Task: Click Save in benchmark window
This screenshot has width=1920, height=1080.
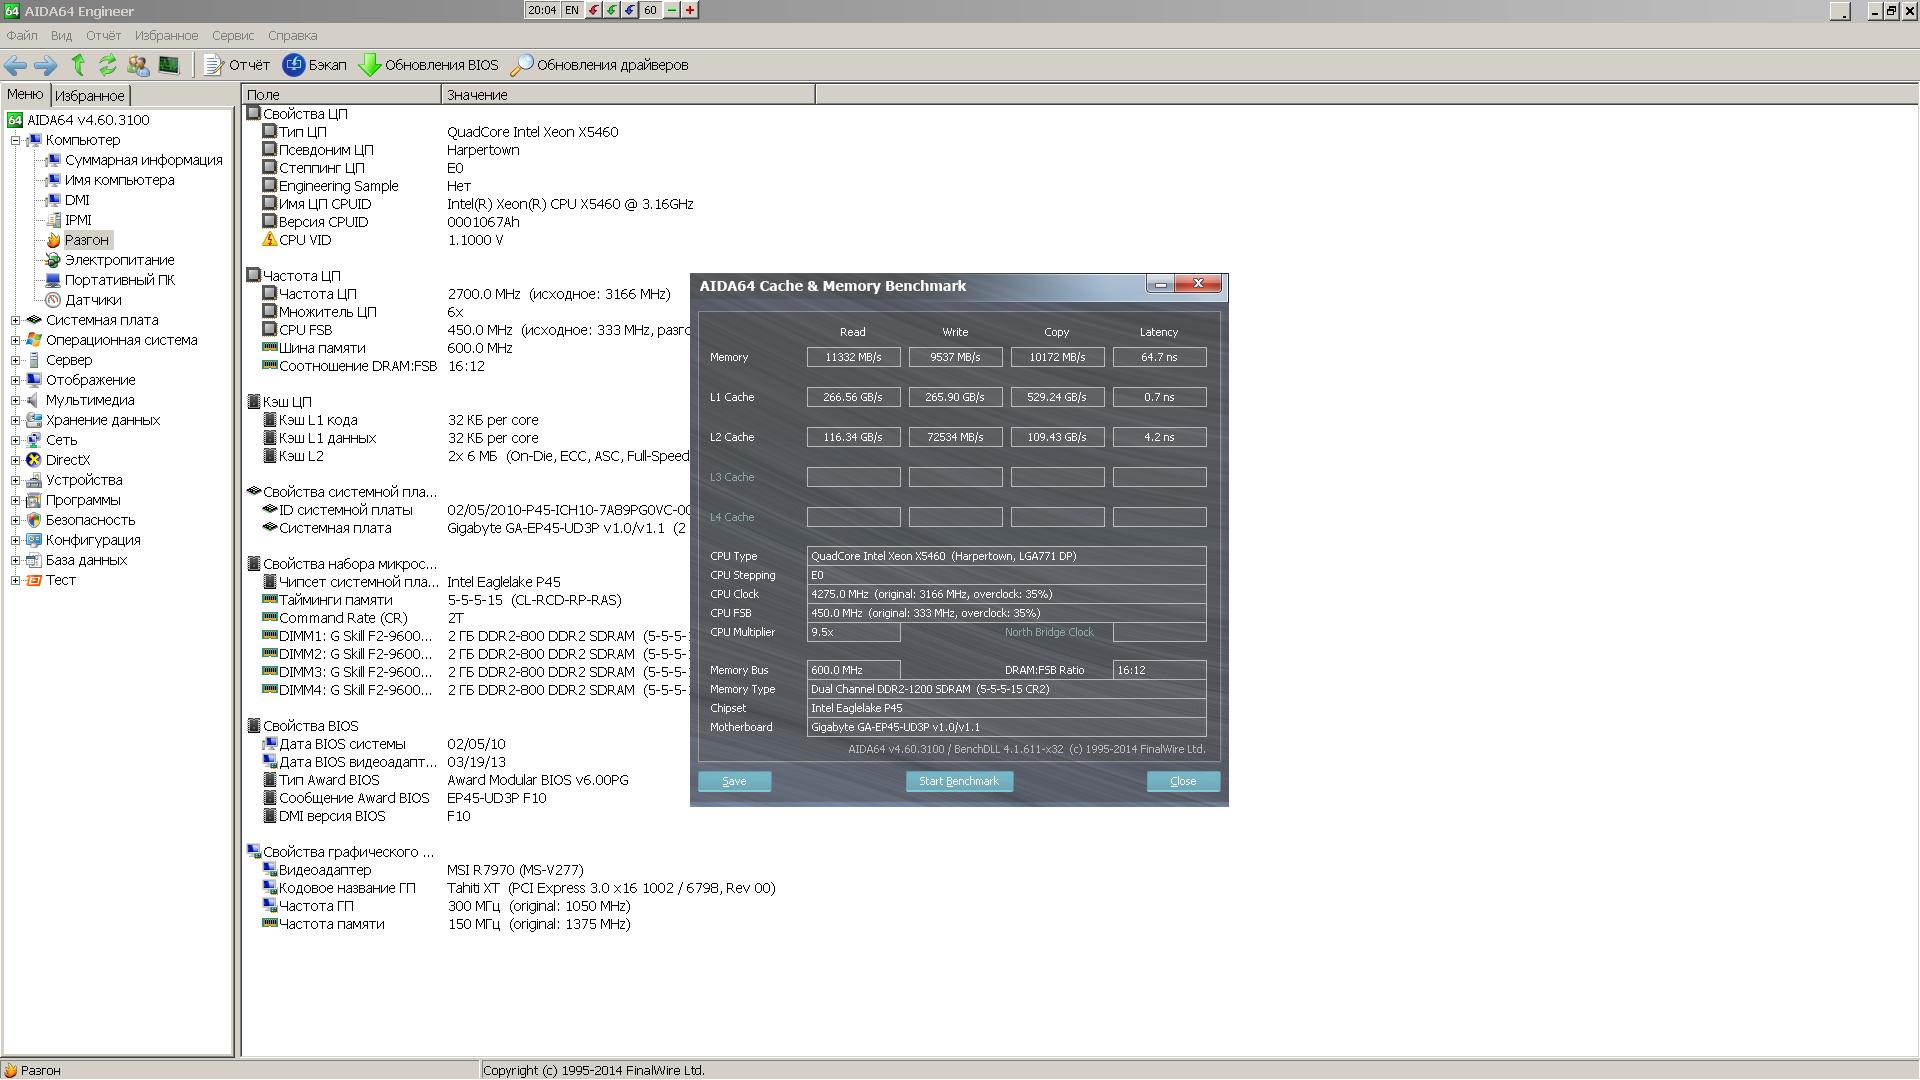Action: 734,782
